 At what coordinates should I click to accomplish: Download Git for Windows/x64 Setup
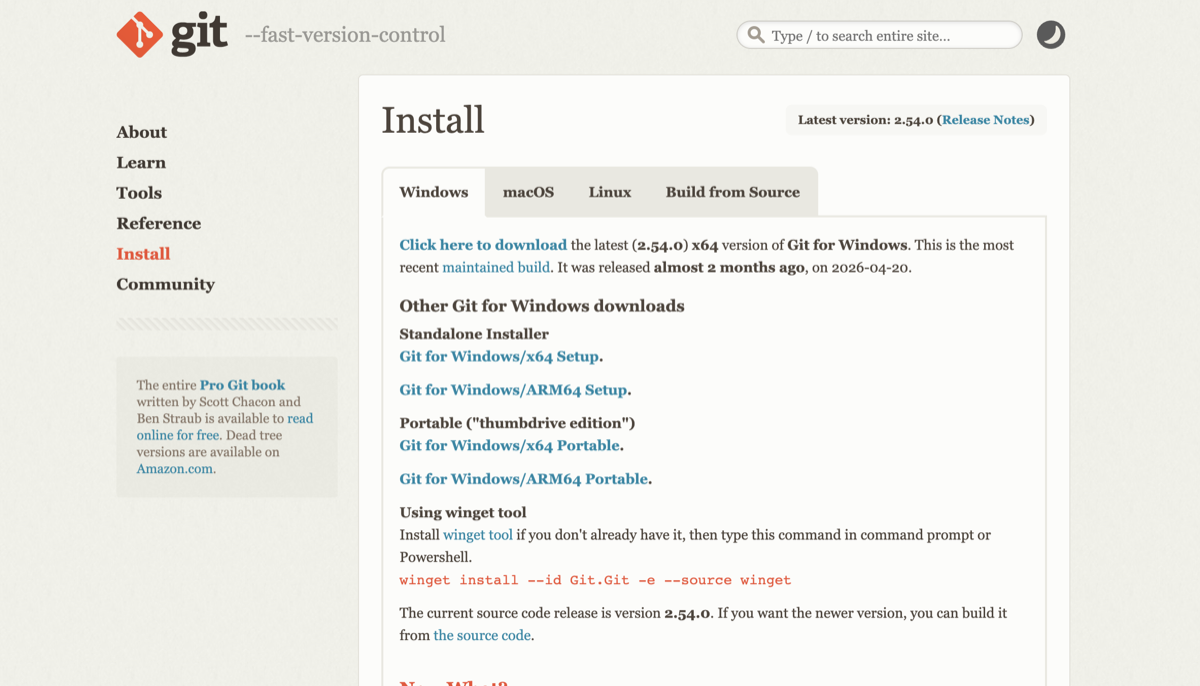click(x=499, y=357)
